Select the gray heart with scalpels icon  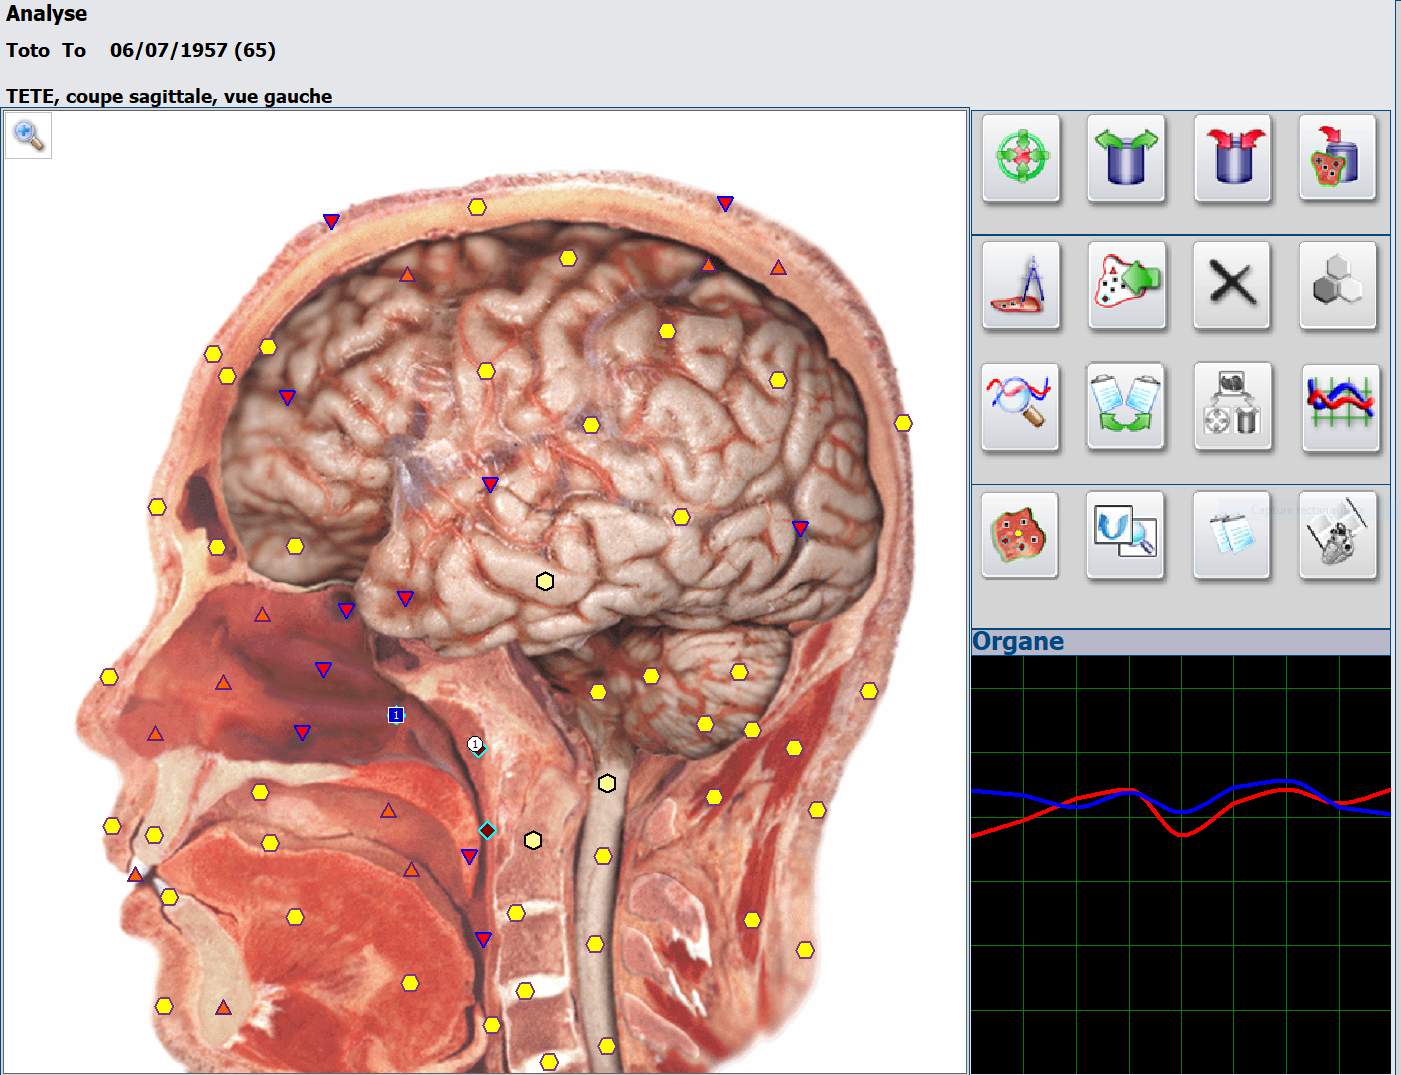(x=1338, y=534)
